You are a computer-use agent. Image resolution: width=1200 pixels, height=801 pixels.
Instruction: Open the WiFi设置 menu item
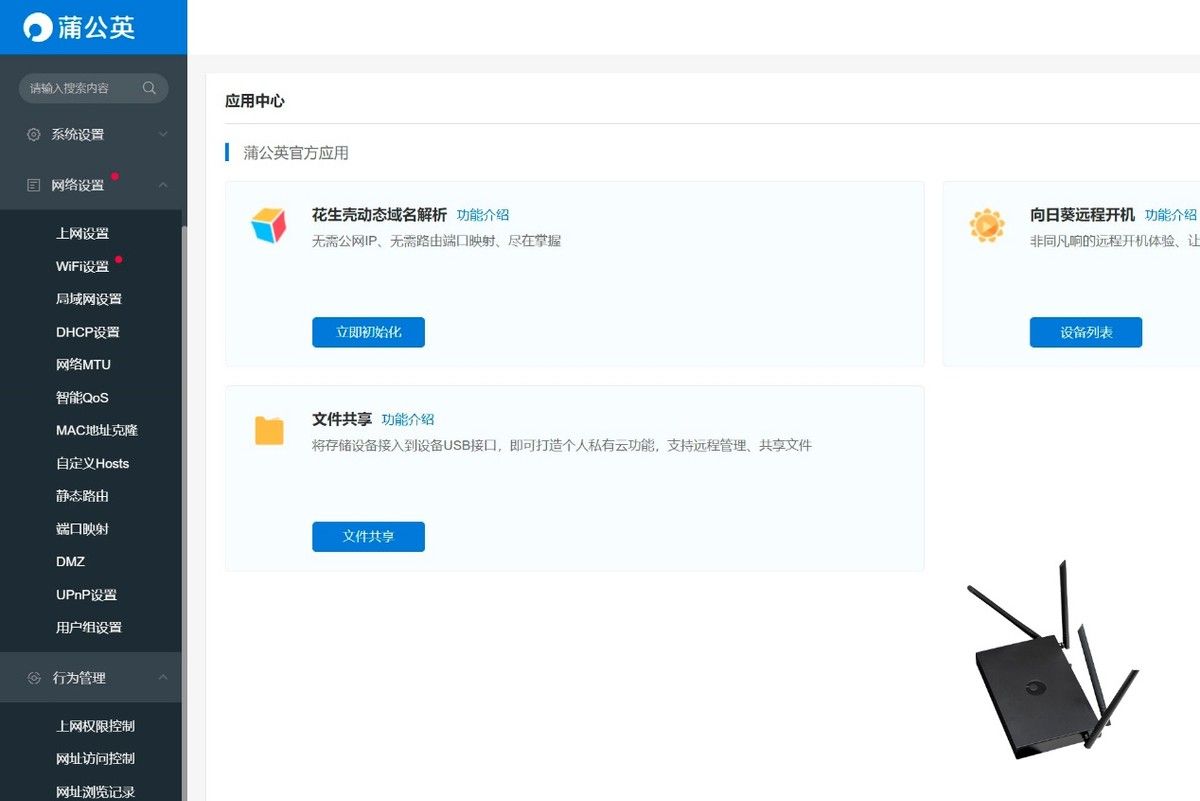click(x=82, y=267)
